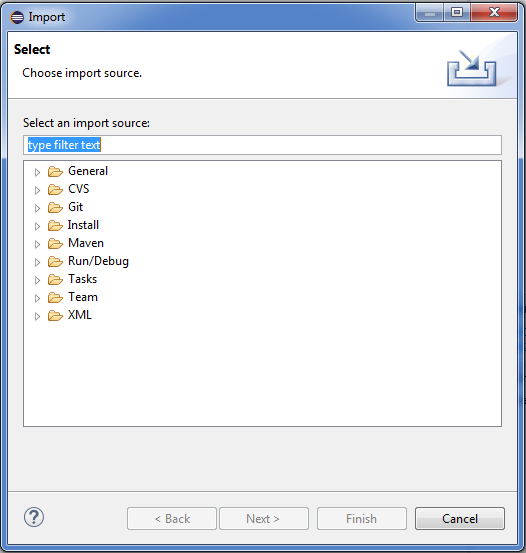Screen dimensions: 526x553
Task: Select the Maven import source label
Action: pyautogui.click(x=86, y=243)
